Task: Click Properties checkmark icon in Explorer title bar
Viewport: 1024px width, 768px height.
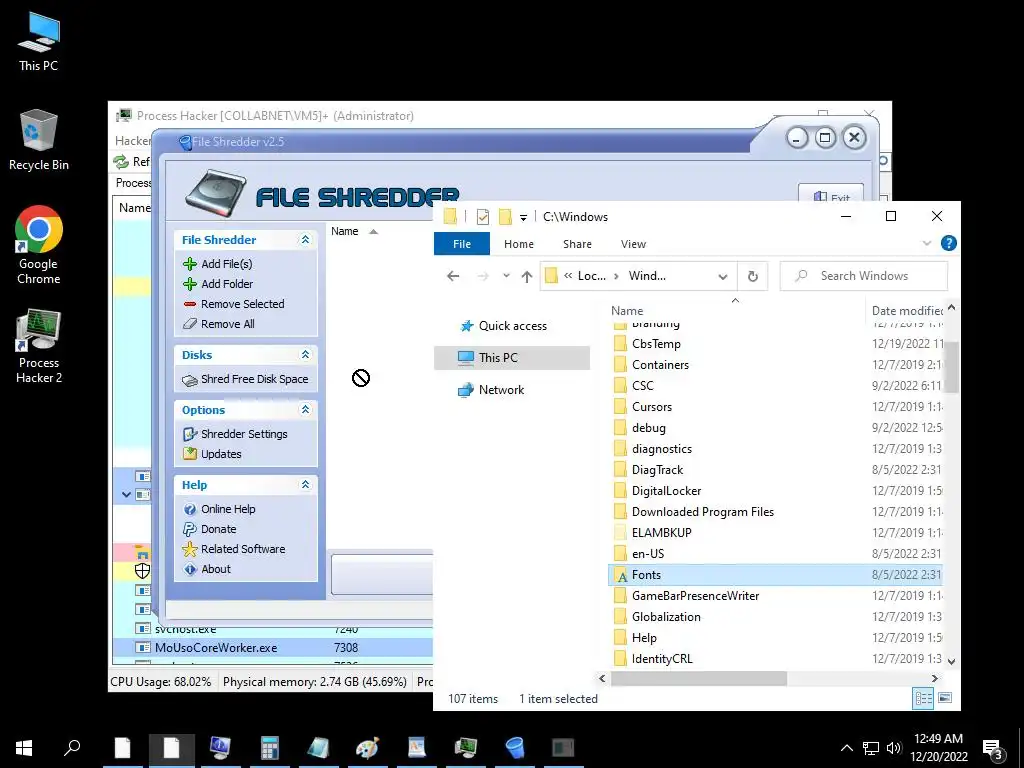Action: click(x=483, y=217)
